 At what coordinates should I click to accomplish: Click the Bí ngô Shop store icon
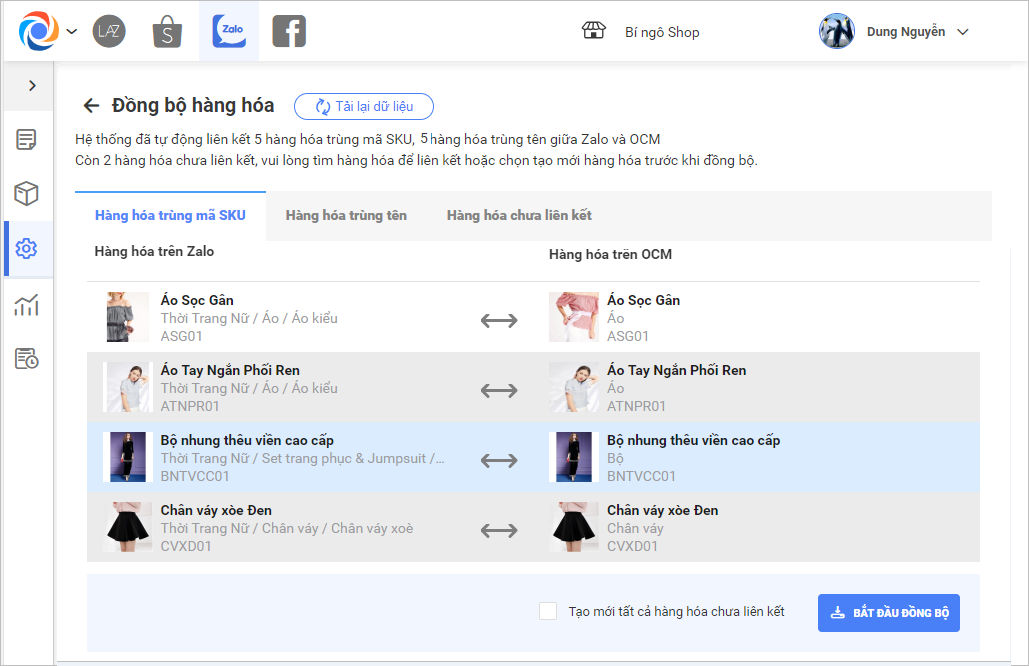(x=594, y=31)
